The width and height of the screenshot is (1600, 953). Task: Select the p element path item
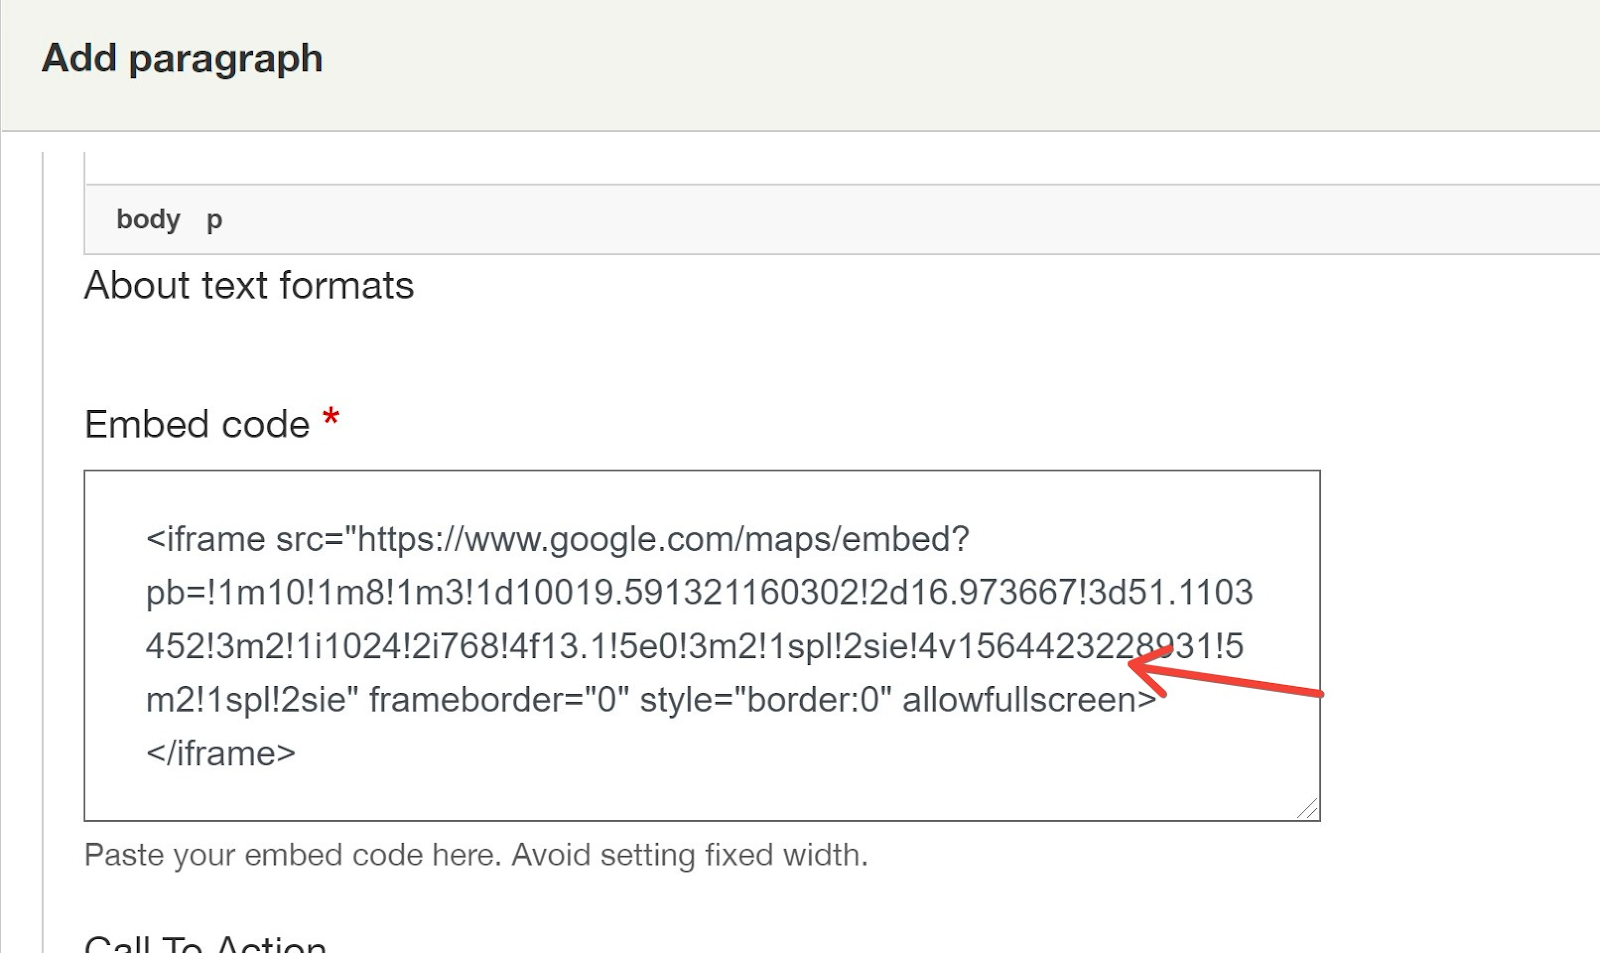pyautogui.click(x=214, y=220)
